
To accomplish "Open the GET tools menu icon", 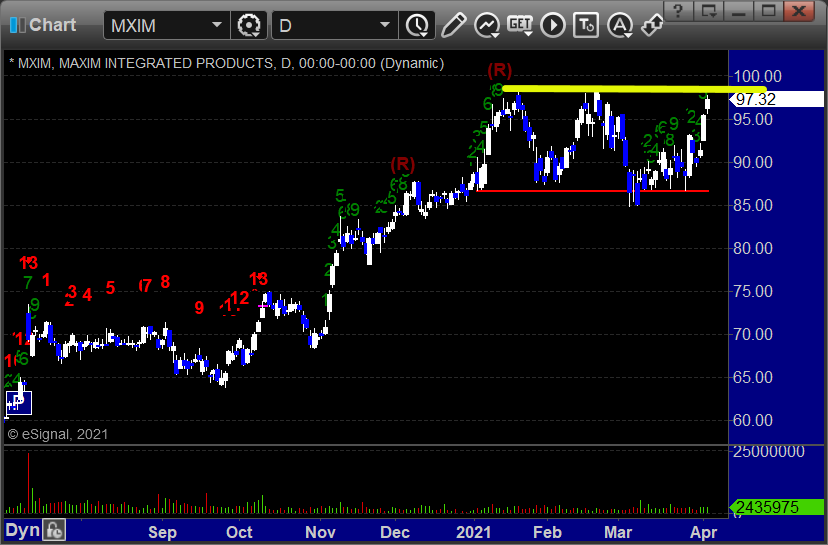I will pos(520,25).
